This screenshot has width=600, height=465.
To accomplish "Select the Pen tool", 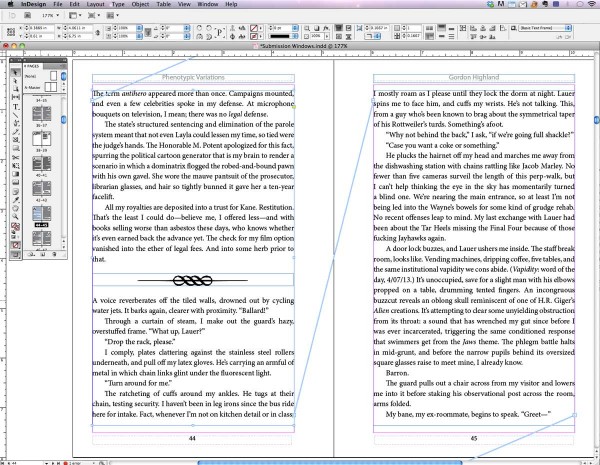I will pos(15,123).
